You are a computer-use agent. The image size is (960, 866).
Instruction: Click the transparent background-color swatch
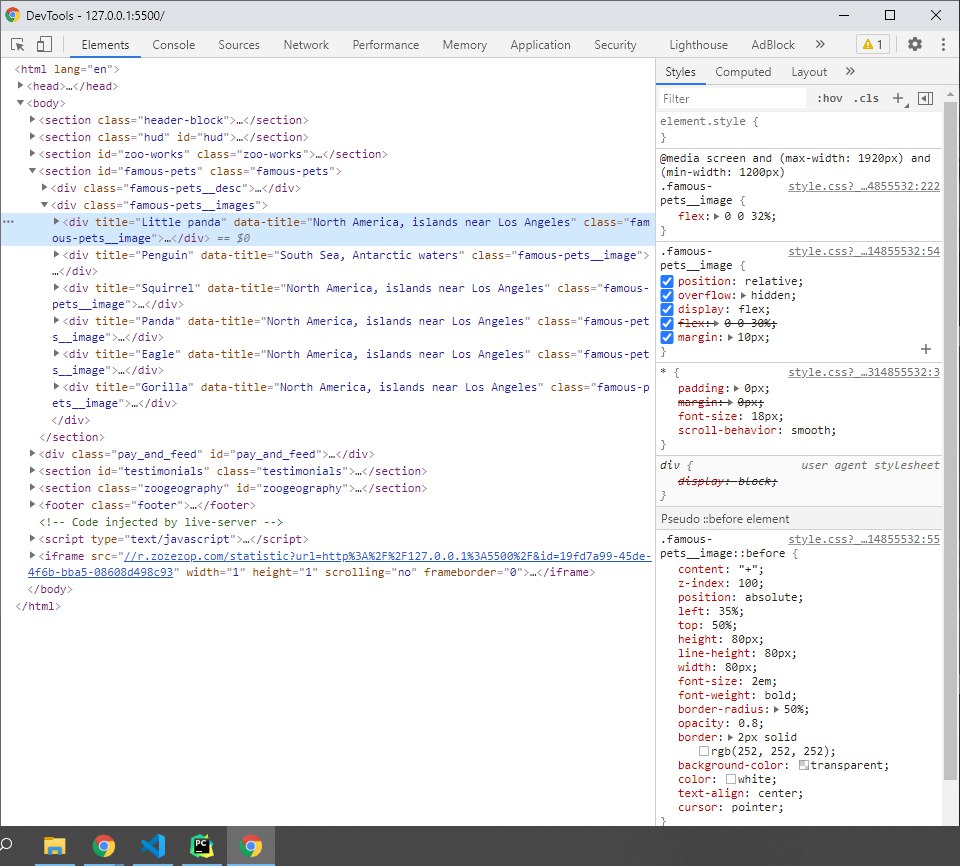804,765
